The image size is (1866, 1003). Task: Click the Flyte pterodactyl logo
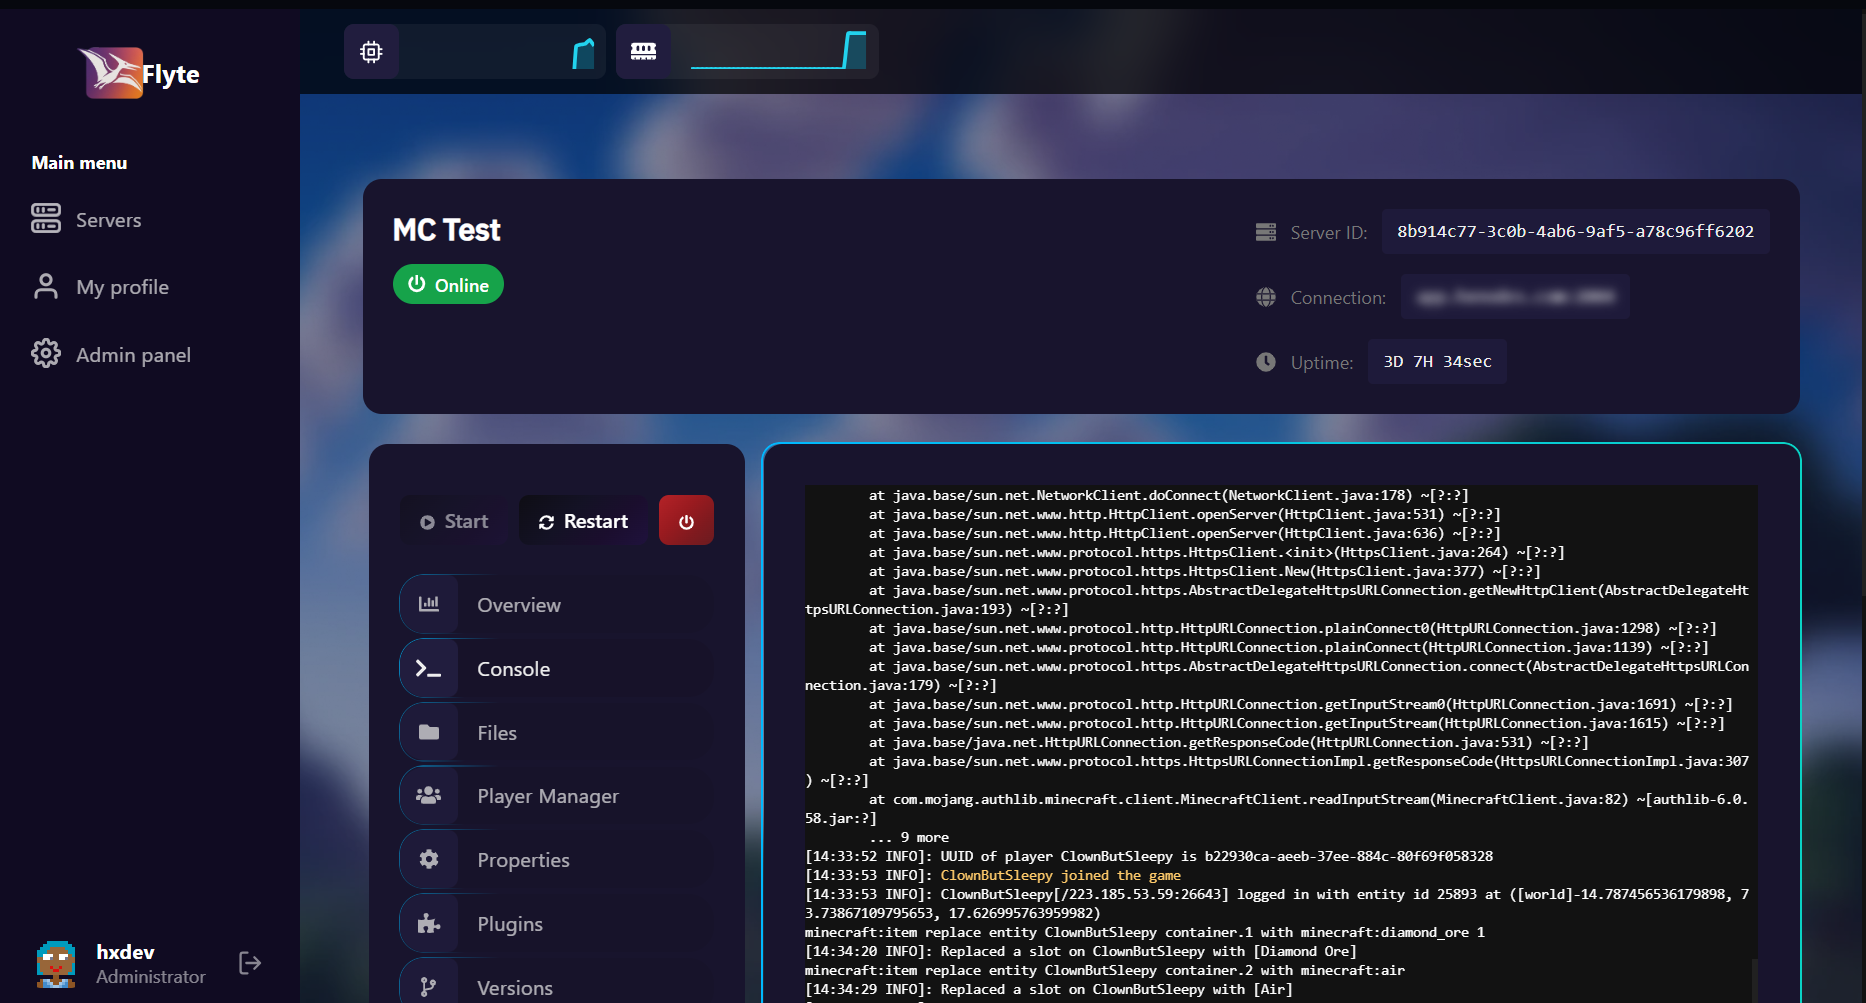point(112,73)
